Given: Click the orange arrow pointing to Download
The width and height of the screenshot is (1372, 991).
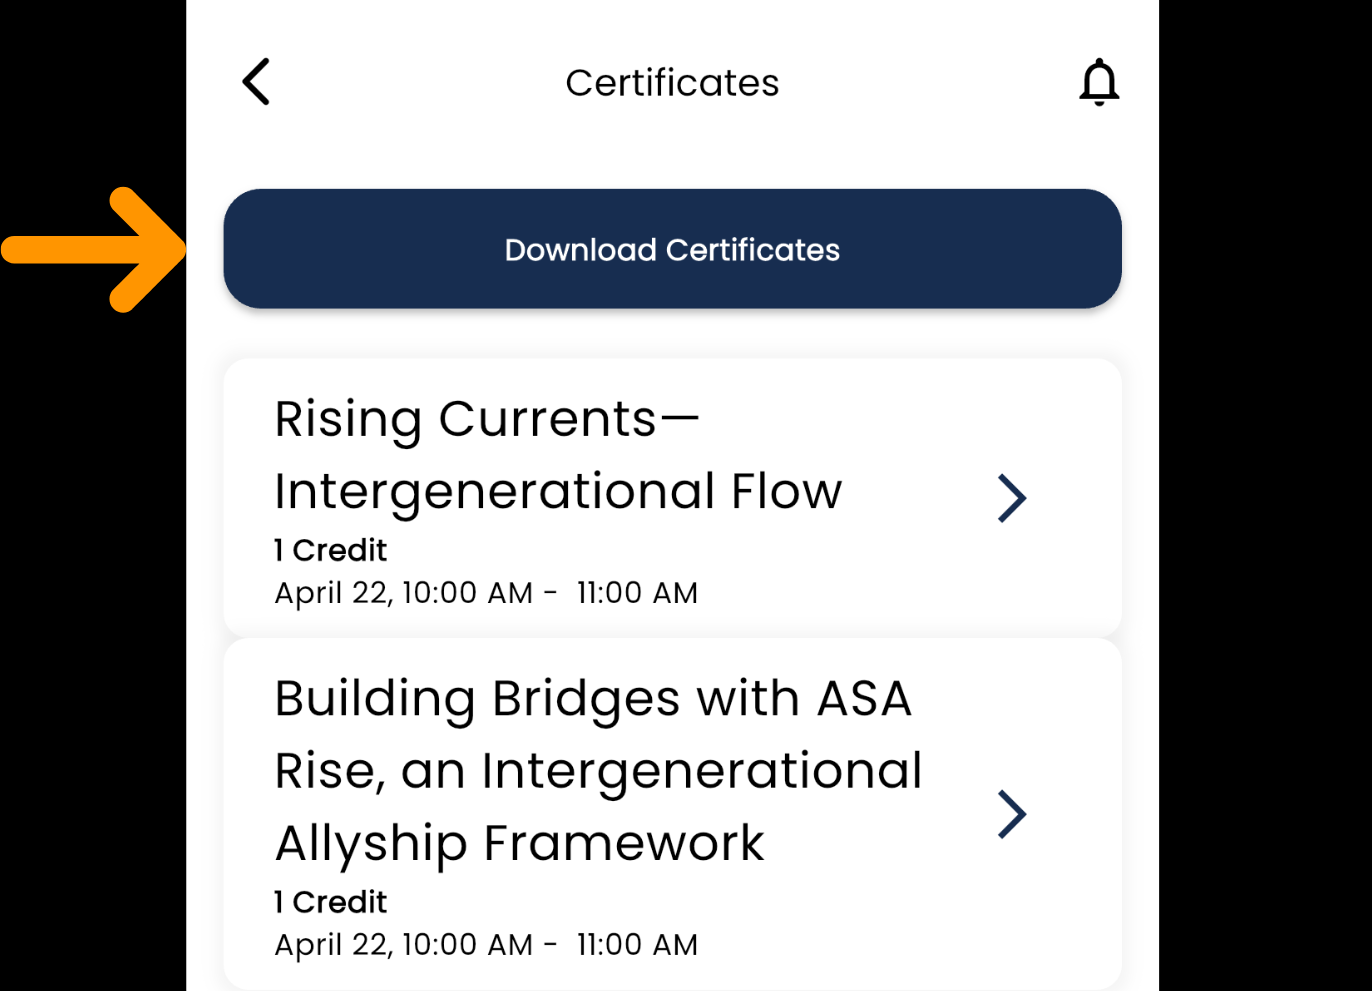Looking at the screenshot, I should click(x=95, y=249).
